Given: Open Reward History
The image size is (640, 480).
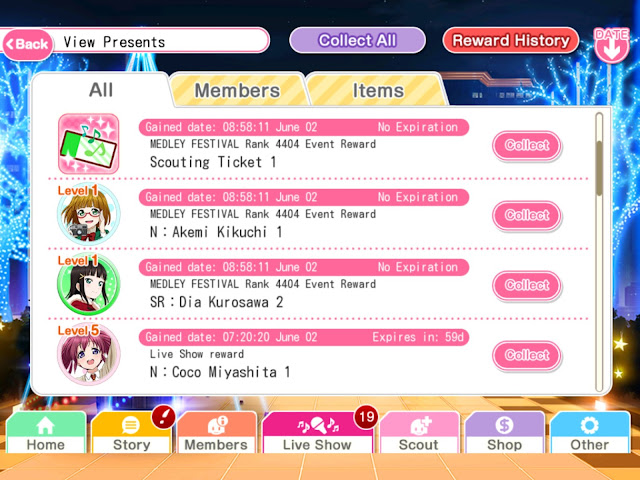Looking at the screenshot, I should (x=511, y=40).
